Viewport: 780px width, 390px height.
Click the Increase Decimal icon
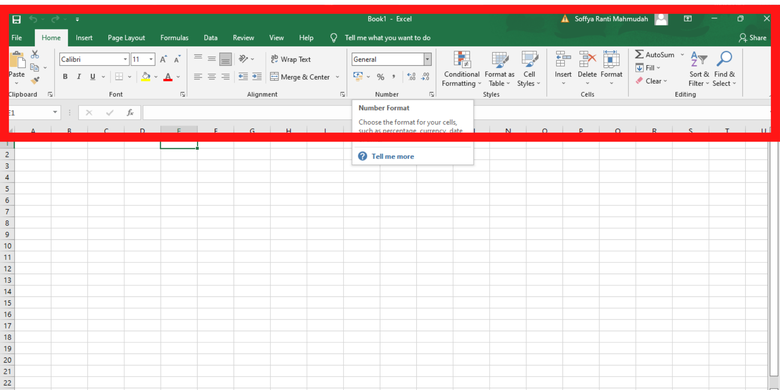pyautogui.click(x=411, y=77)
